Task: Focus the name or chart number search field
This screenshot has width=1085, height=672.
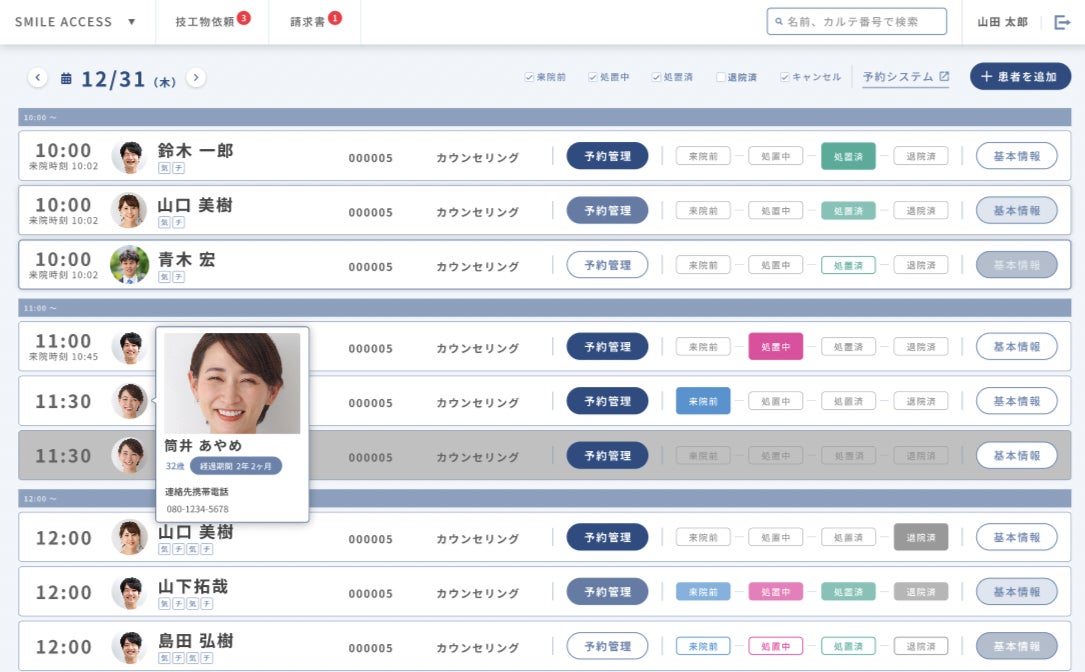Action: [x=857, y=21]
